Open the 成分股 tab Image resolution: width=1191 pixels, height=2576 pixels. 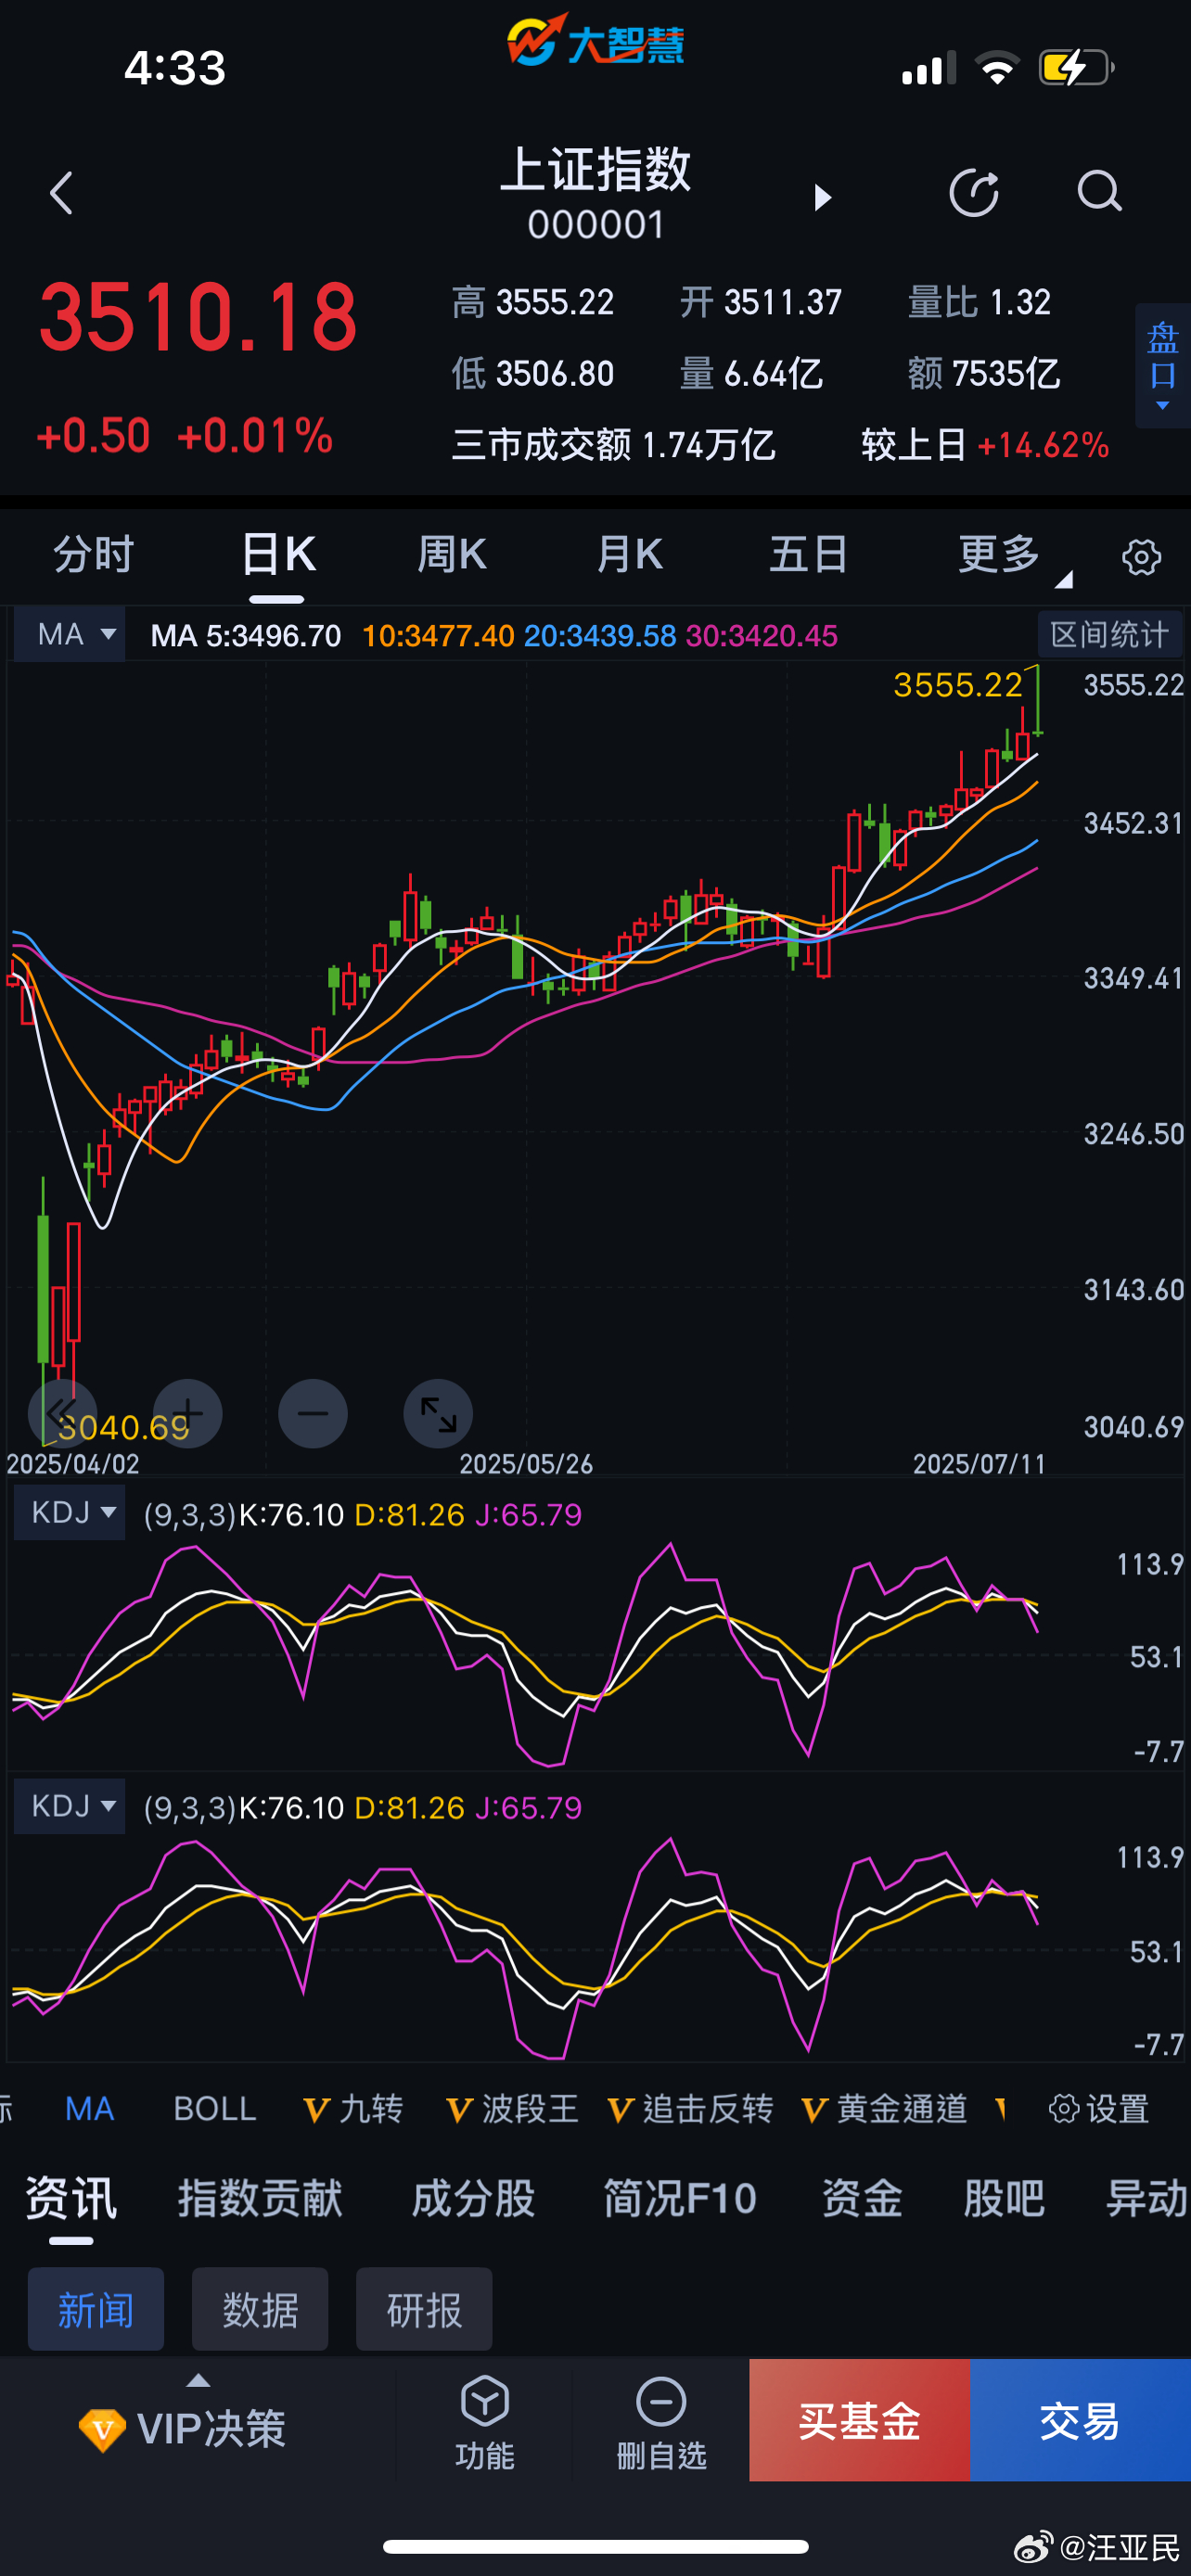[x=473, y=2199]
